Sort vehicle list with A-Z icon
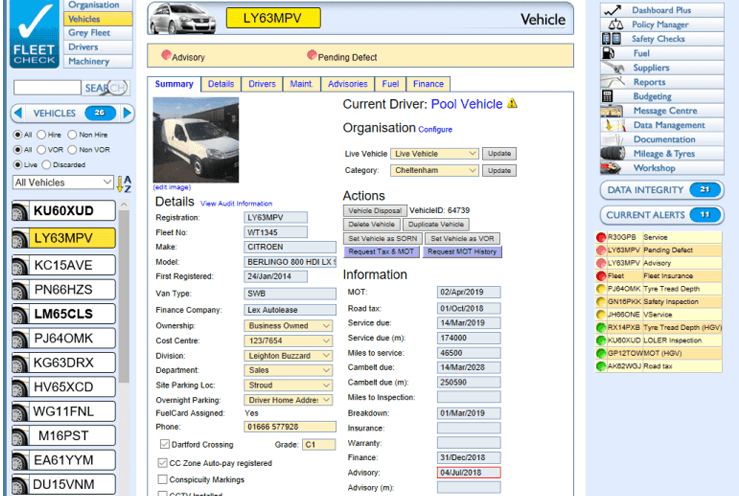The image size is (739, 496). click(x=125, y=183)
